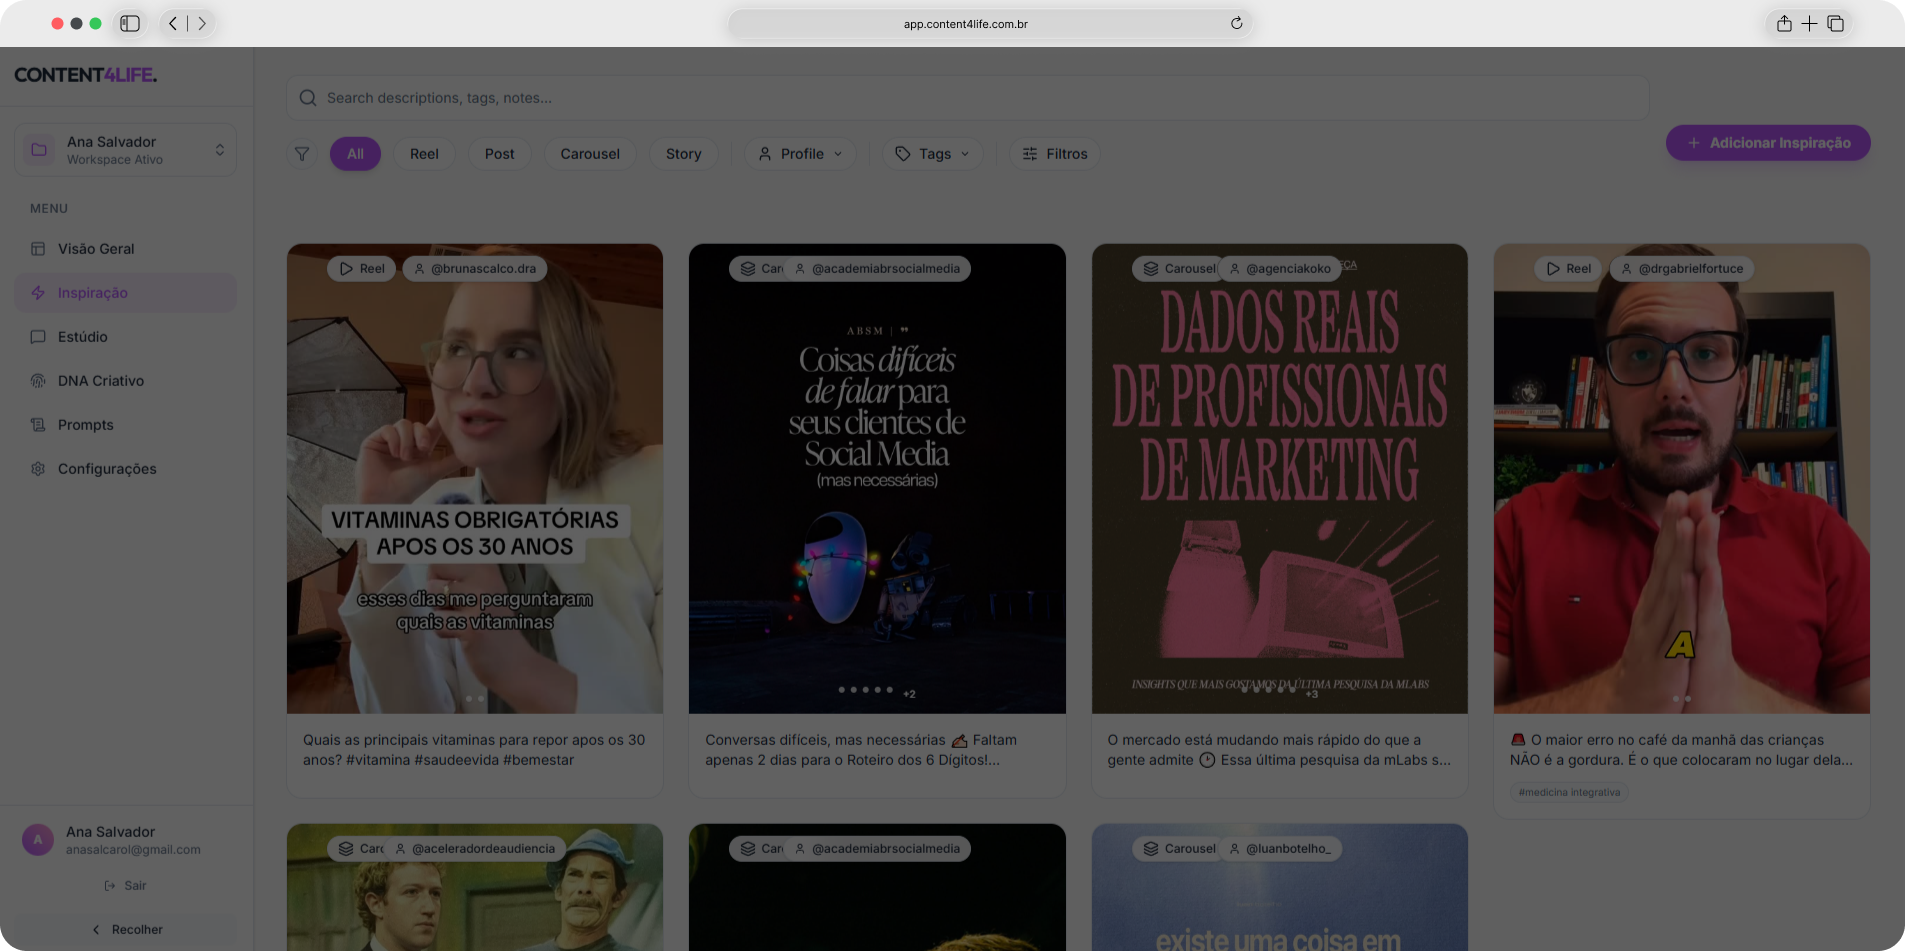This screenshot has width=1905, height=951.
Task: Click the Adicionar Inspiração button
Action: (1768, 143)
